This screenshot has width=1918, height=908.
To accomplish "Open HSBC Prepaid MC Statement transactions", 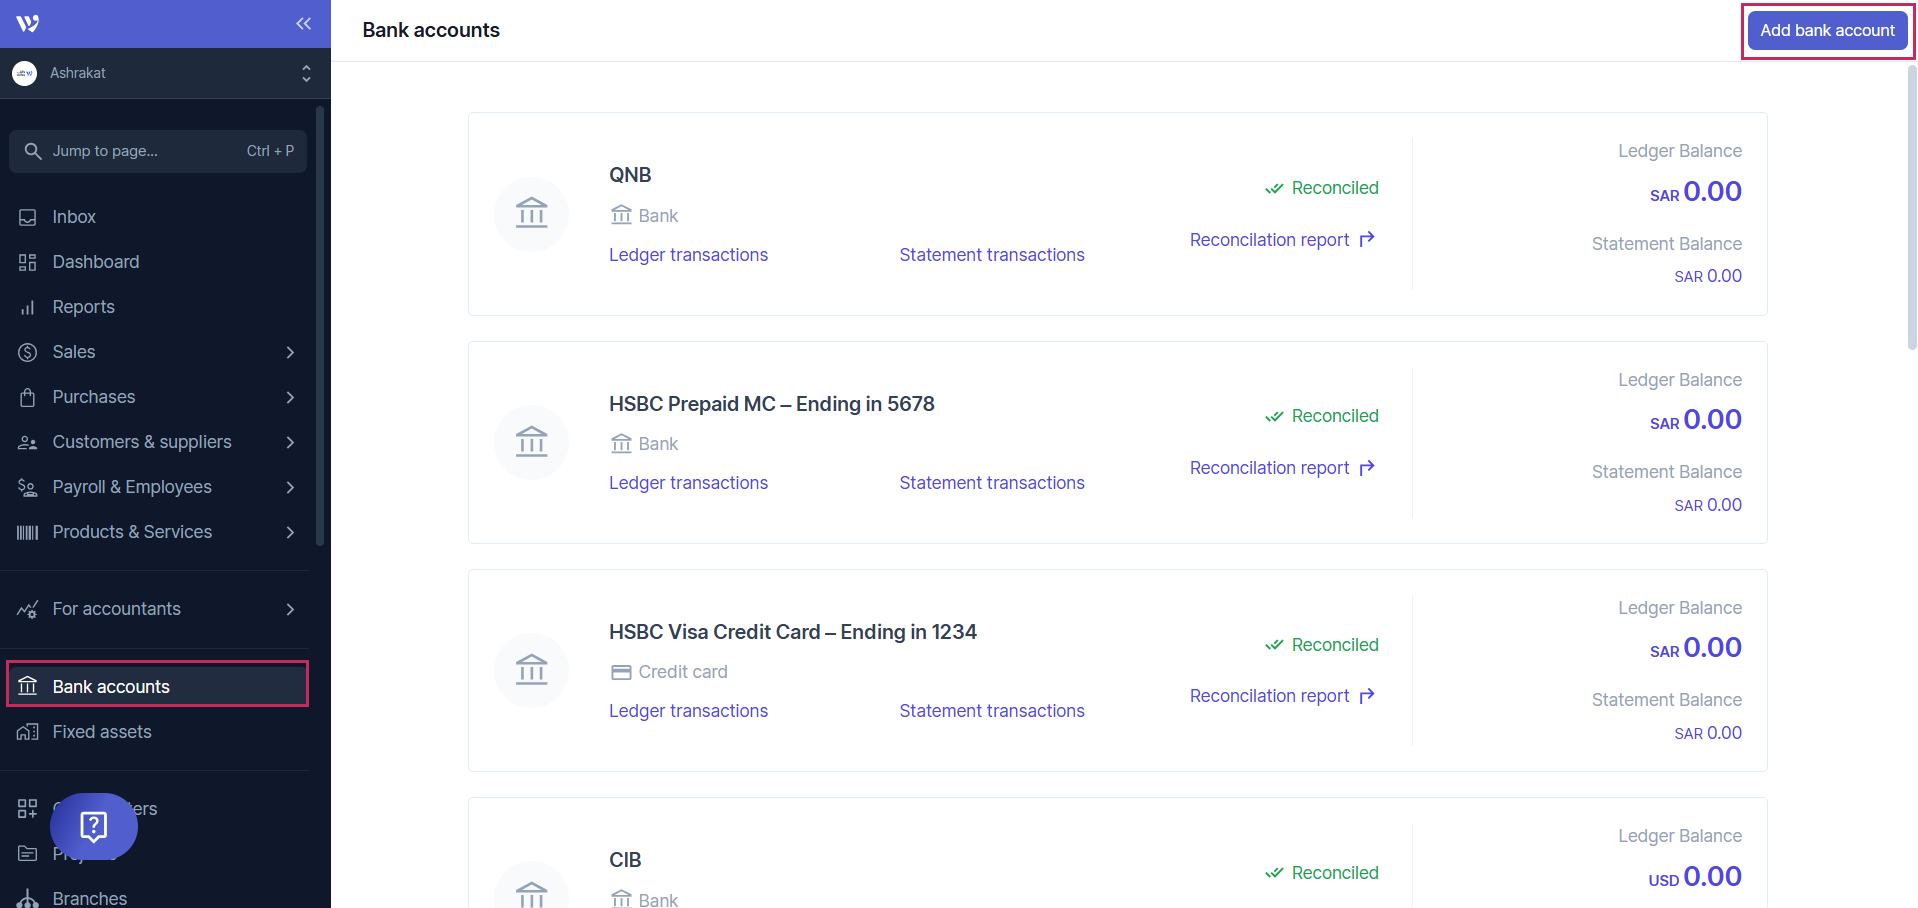I will click(x=991, y=483).
